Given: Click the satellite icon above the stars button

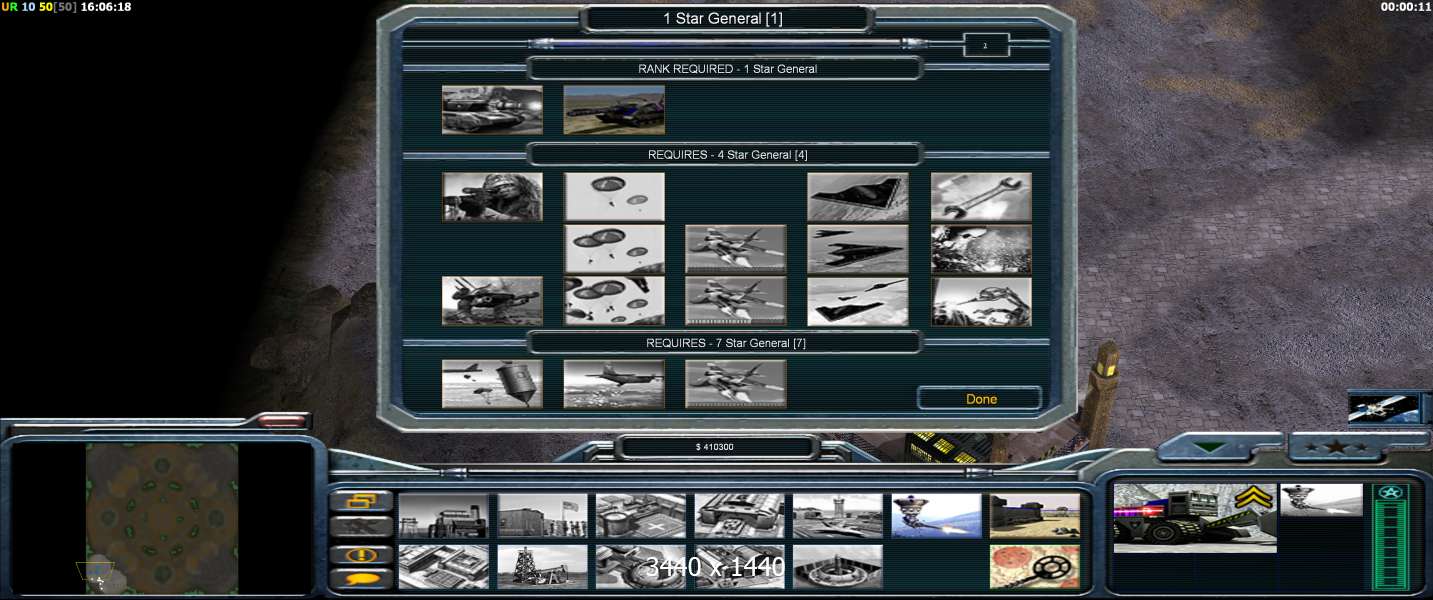Looking at the screenshot, I should (x=1383, y=408).
